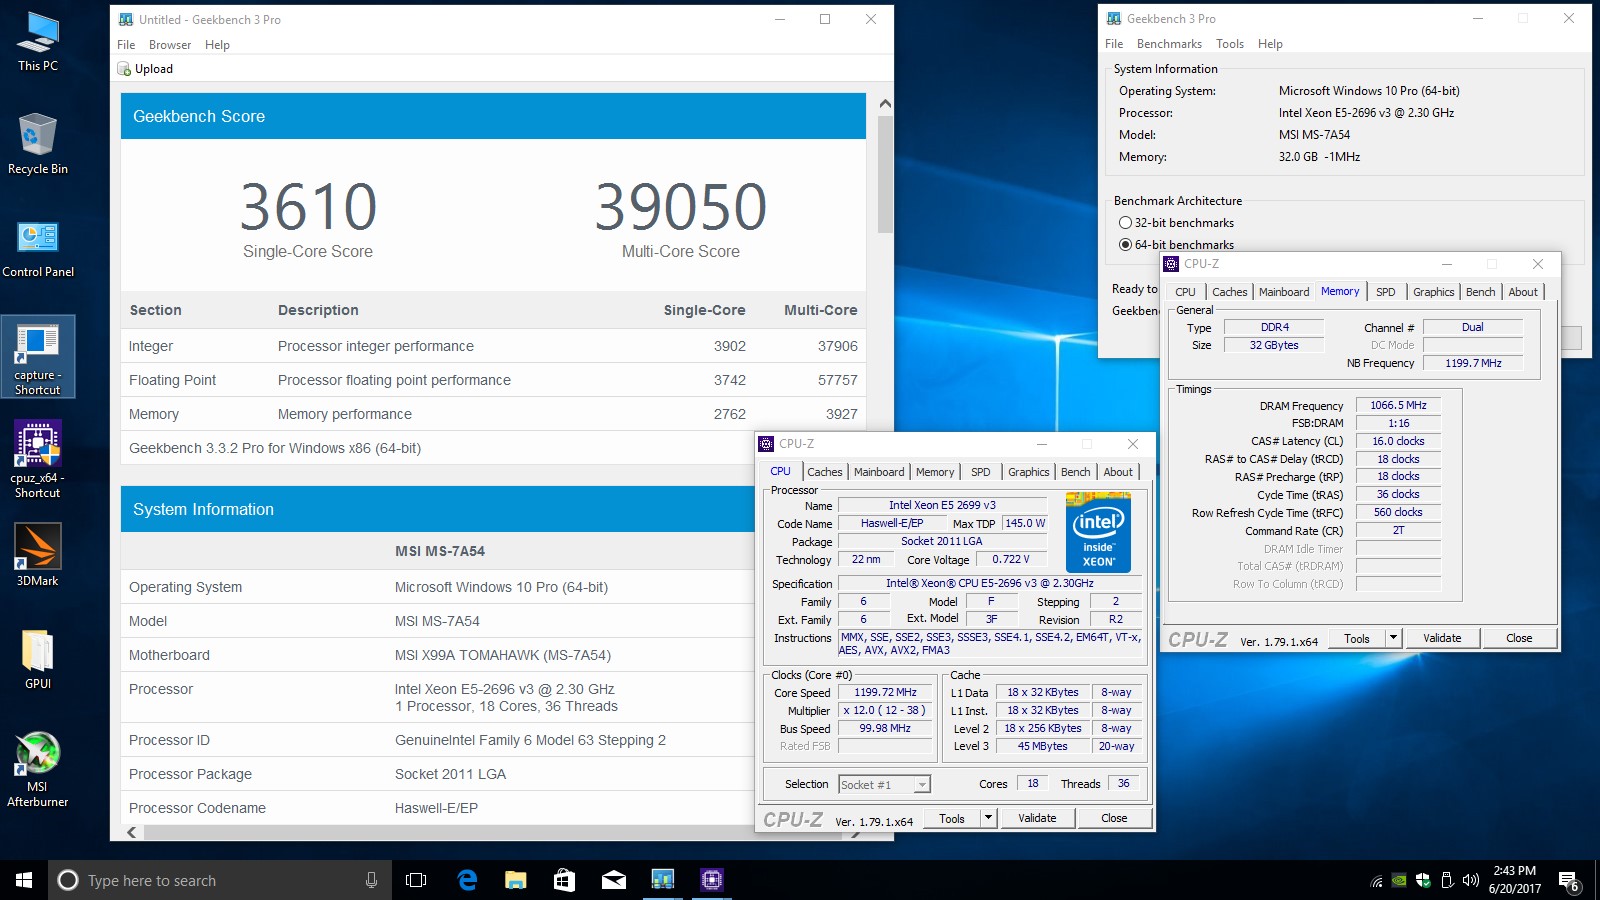Click the MSI X99A TOMAHAWK motherboard value
Viewport: 1600px width, 900px height.
coord(502,655)
